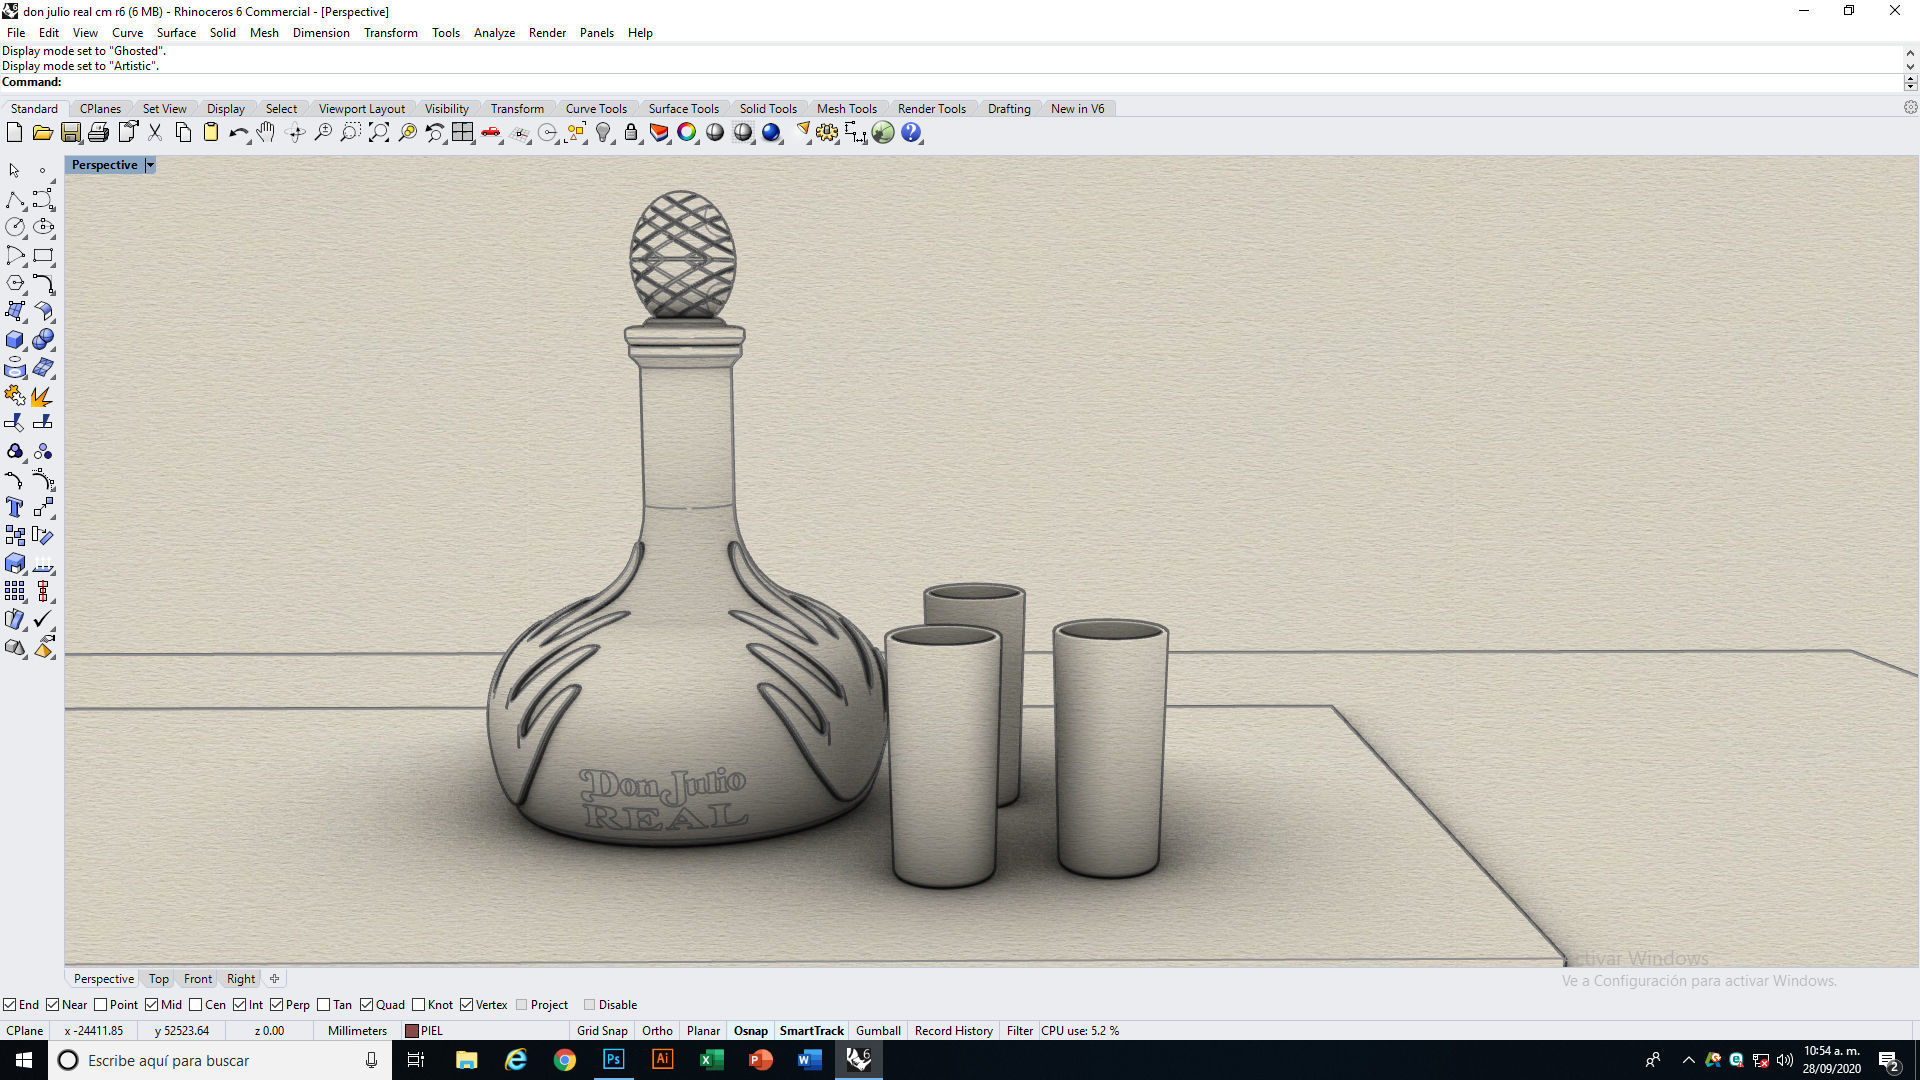Toggle Ortho mode in status bar
Image resolution: width=1920 pixels, height=1080 pixels.
(657, 1030)
